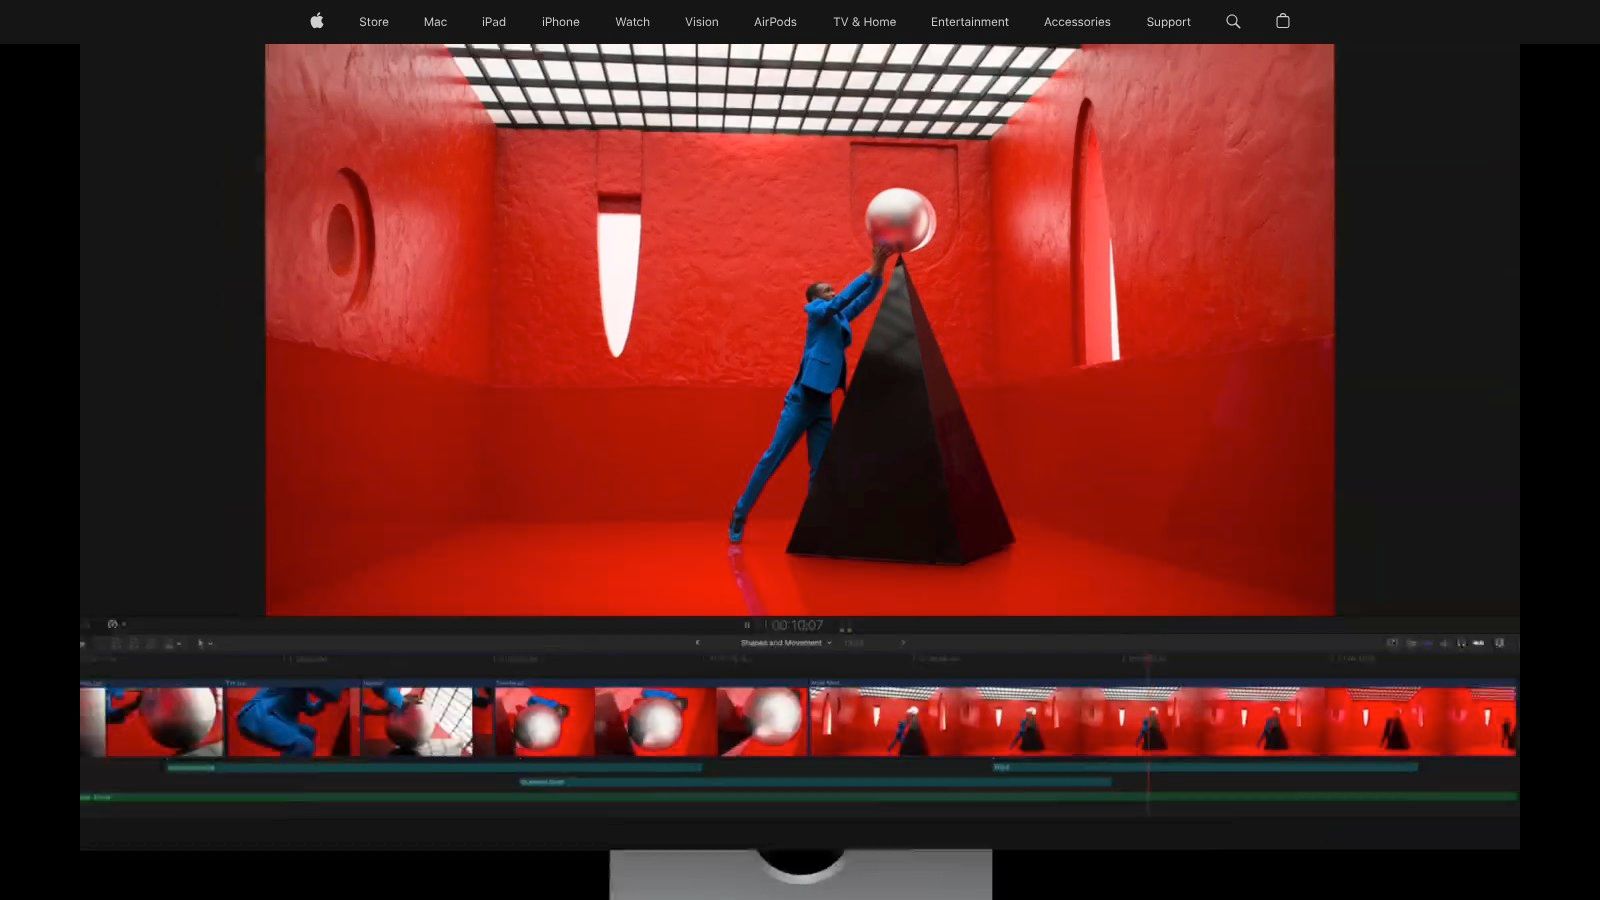Open the shopping Bag icon
The image size is (1600, 900).
click(x=1283, y=21)
